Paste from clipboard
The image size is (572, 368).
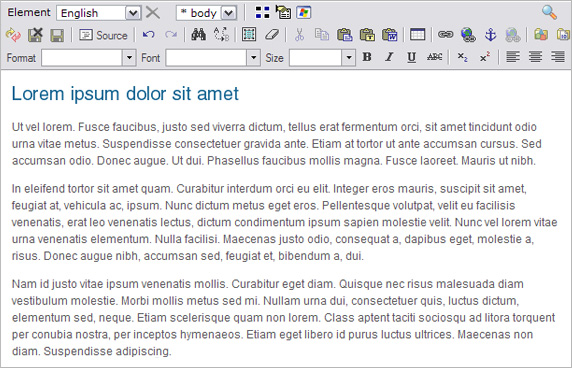click(x=344, y=35)
